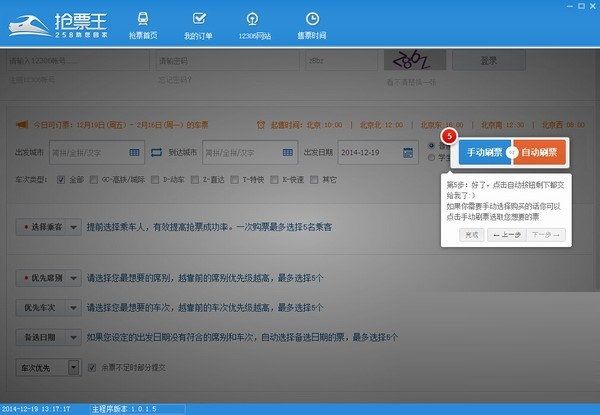Toggle the GC-高铁/城际 checkbox
This screenshot has width=600, height=415.
(94, 180)
